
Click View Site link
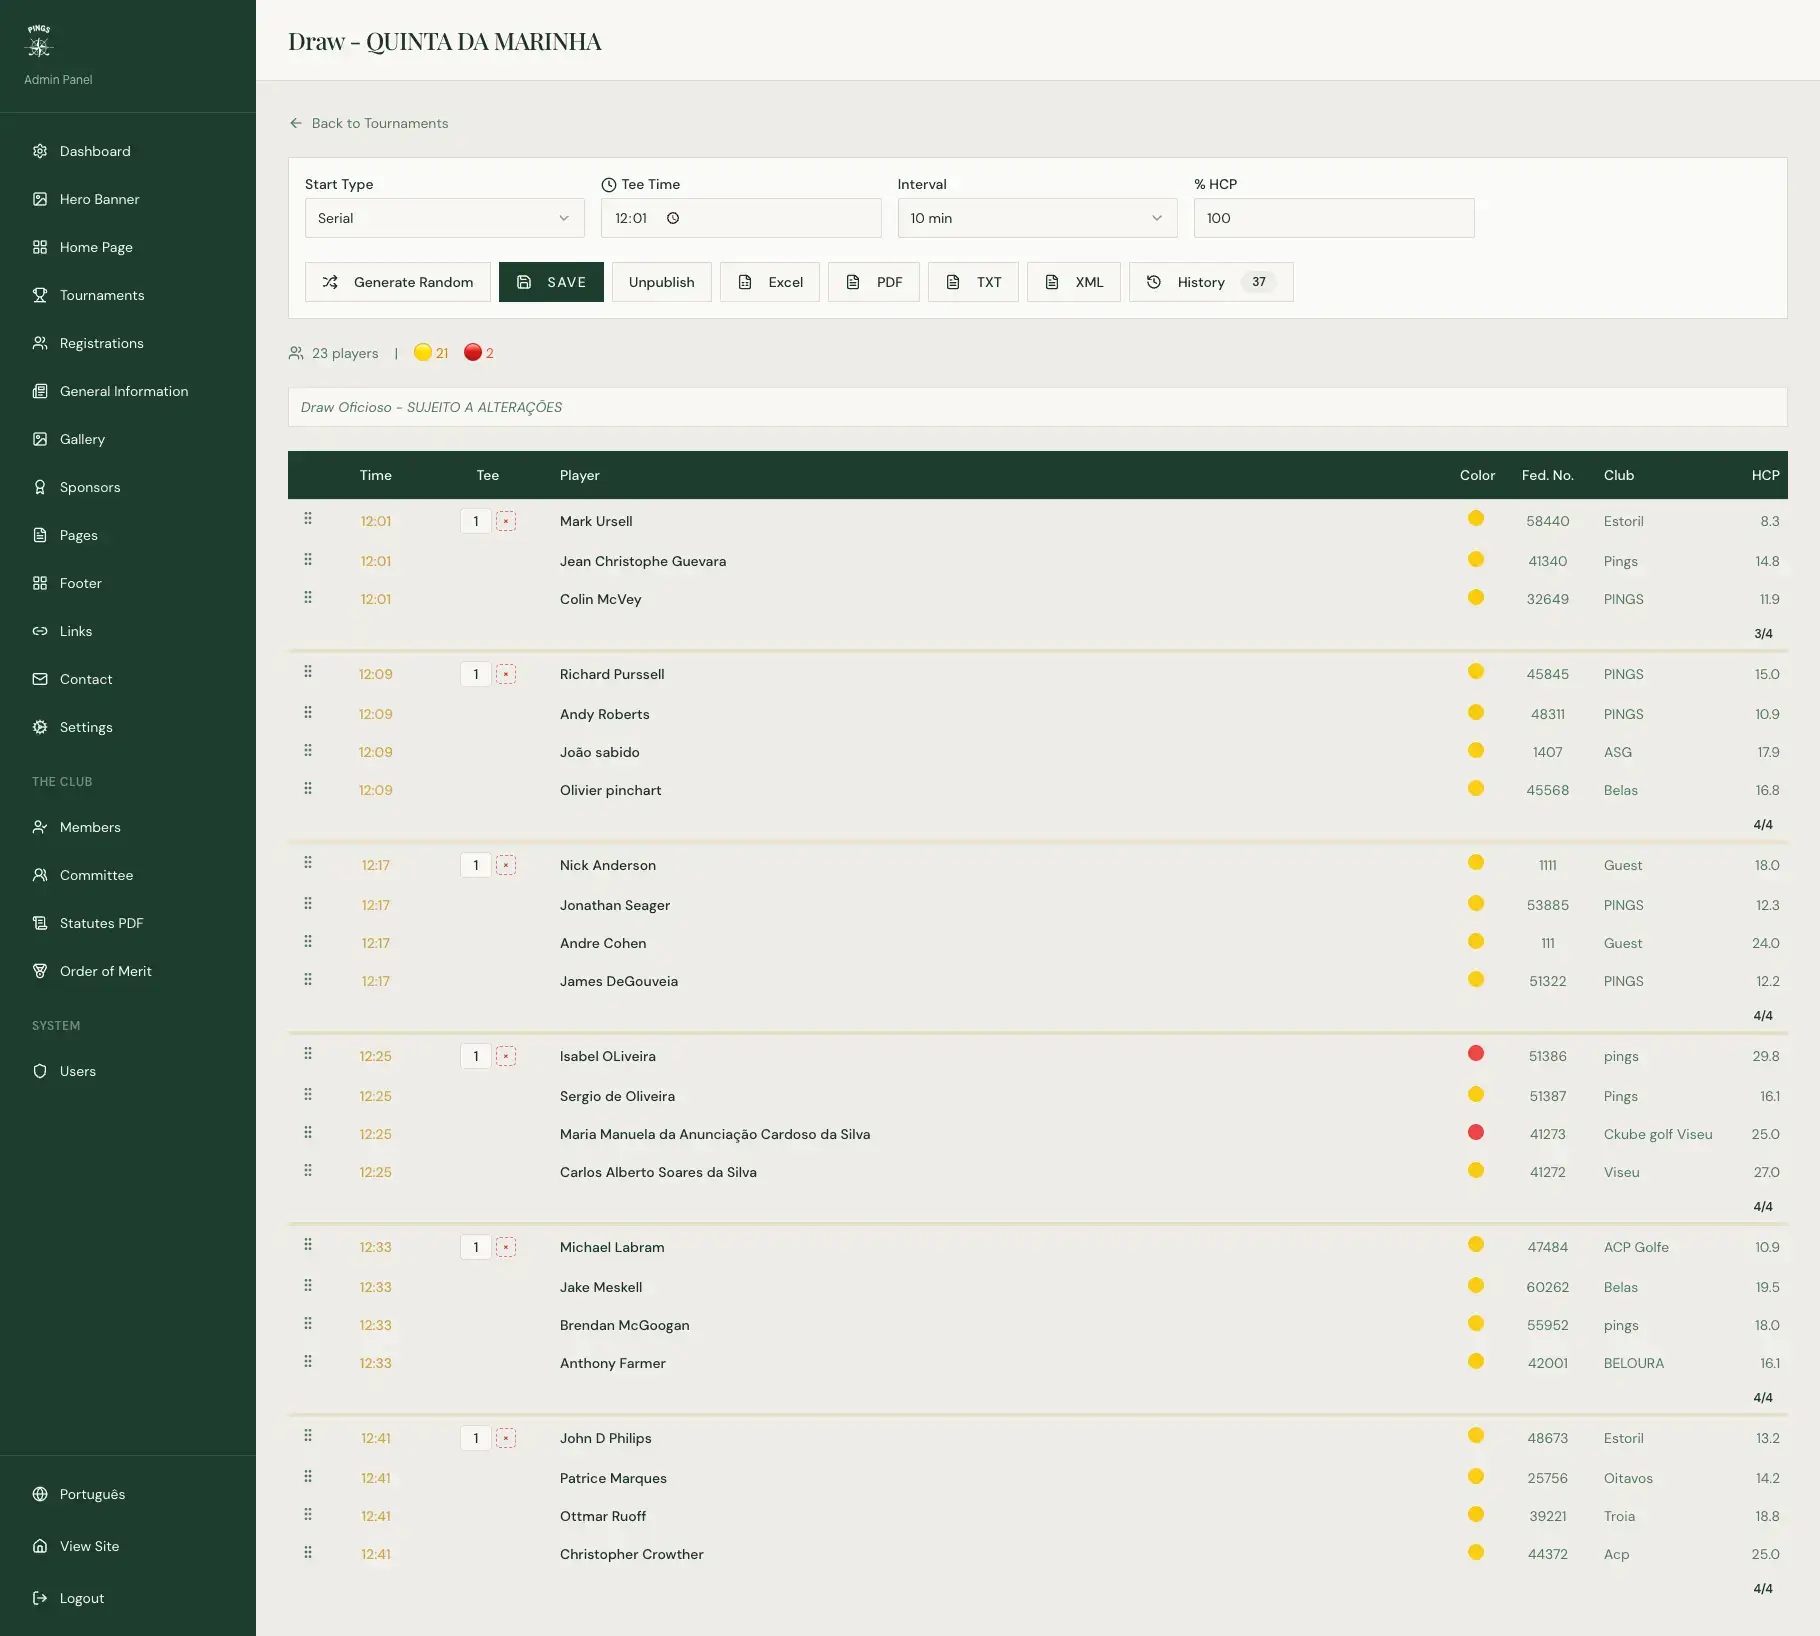point(128,1546)
